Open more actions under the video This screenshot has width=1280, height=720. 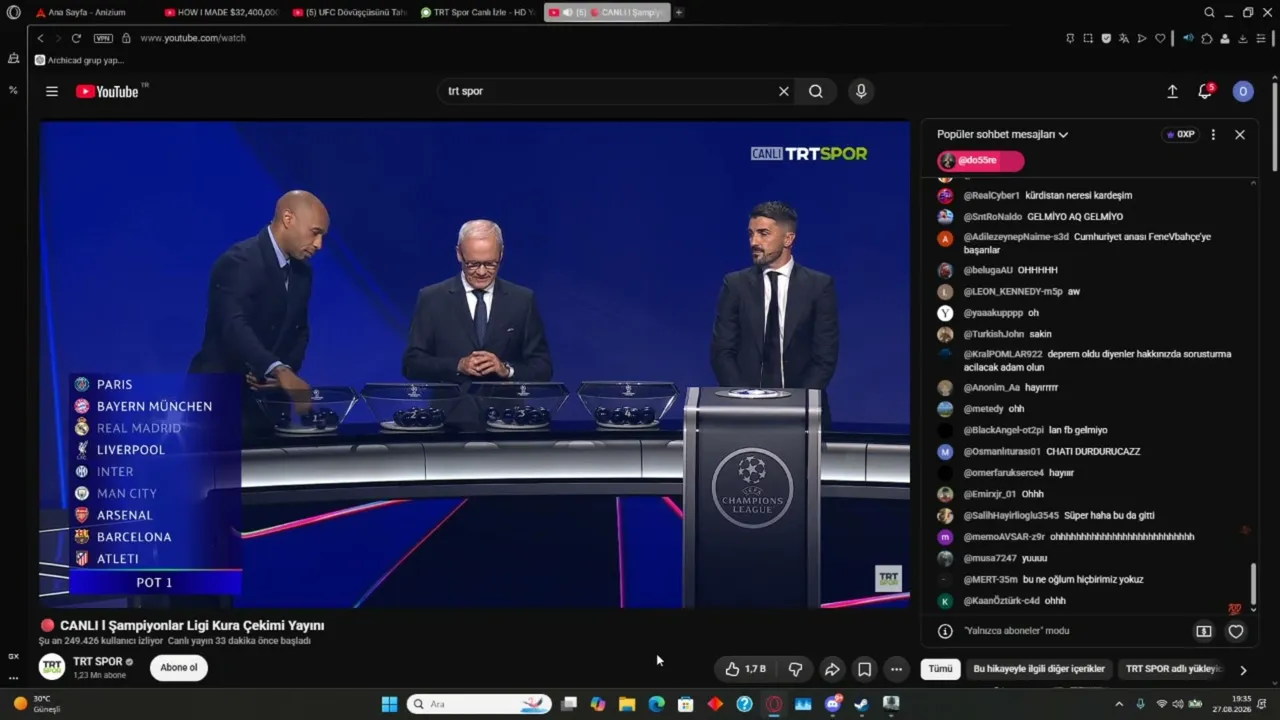coord(897,669)
